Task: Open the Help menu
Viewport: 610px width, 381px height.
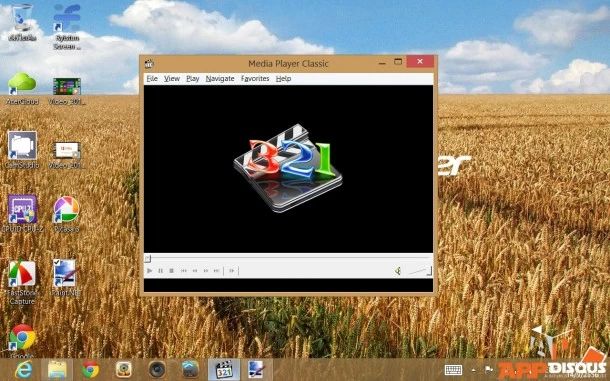Action: [x=283, y=79]
